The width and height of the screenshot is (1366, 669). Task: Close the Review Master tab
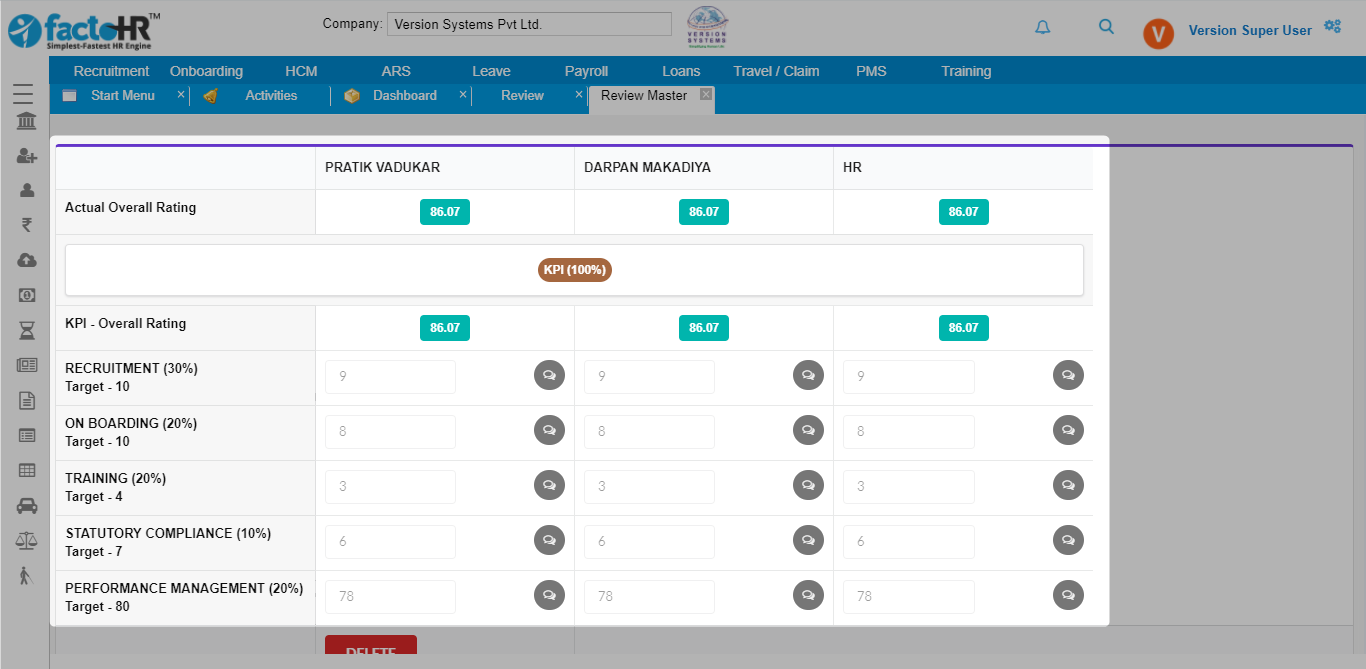706,94
